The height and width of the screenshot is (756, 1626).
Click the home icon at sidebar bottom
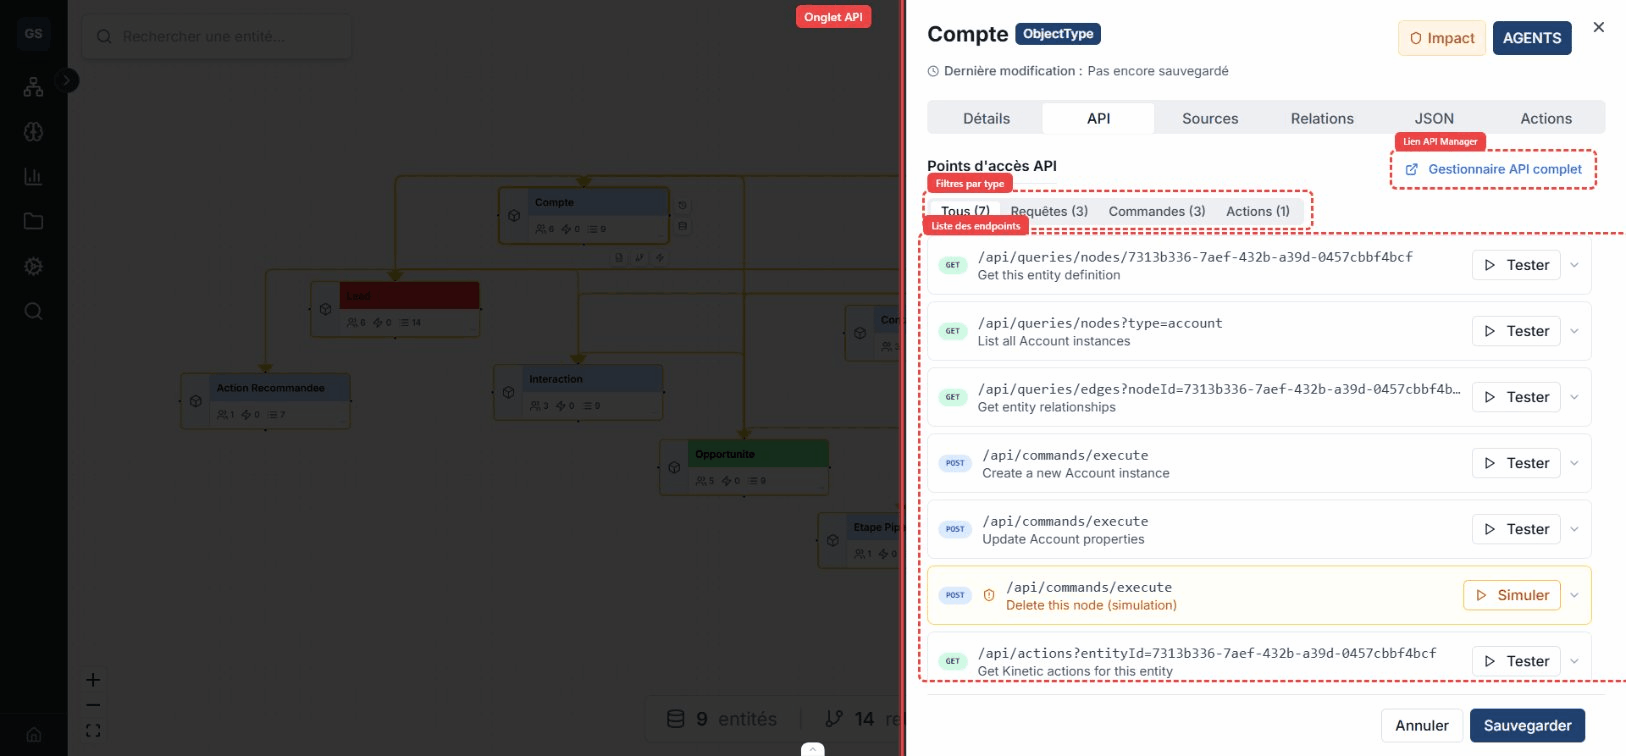click(x=33, y=735)
